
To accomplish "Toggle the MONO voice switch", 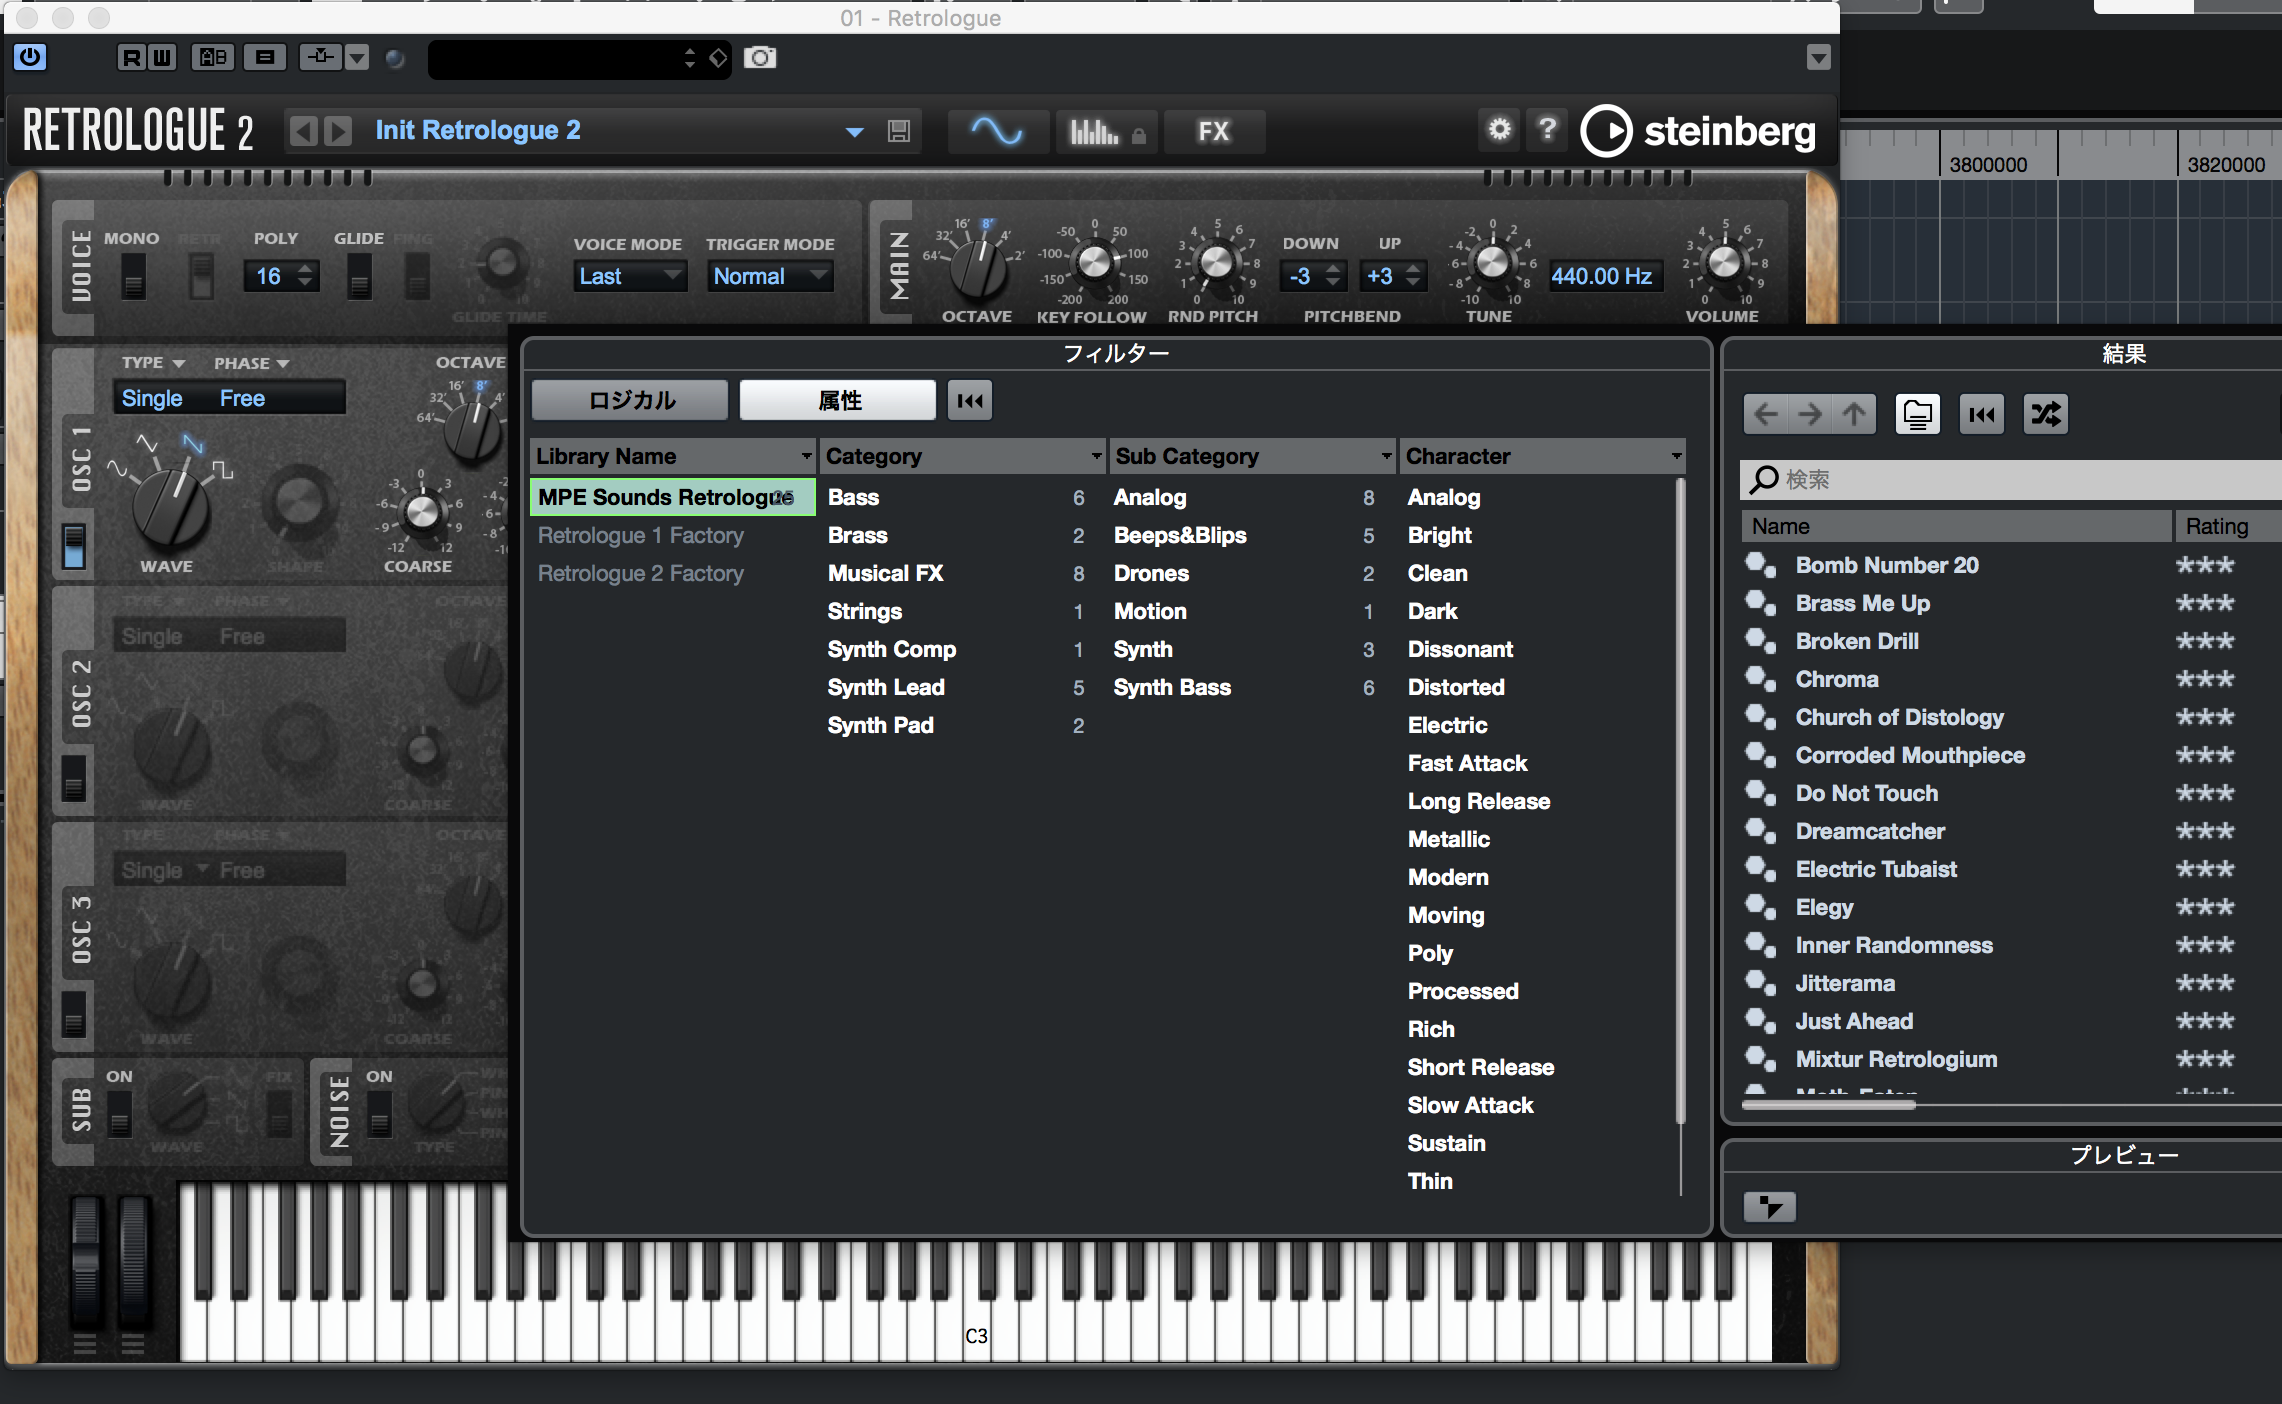I will [x=133, y=276].
